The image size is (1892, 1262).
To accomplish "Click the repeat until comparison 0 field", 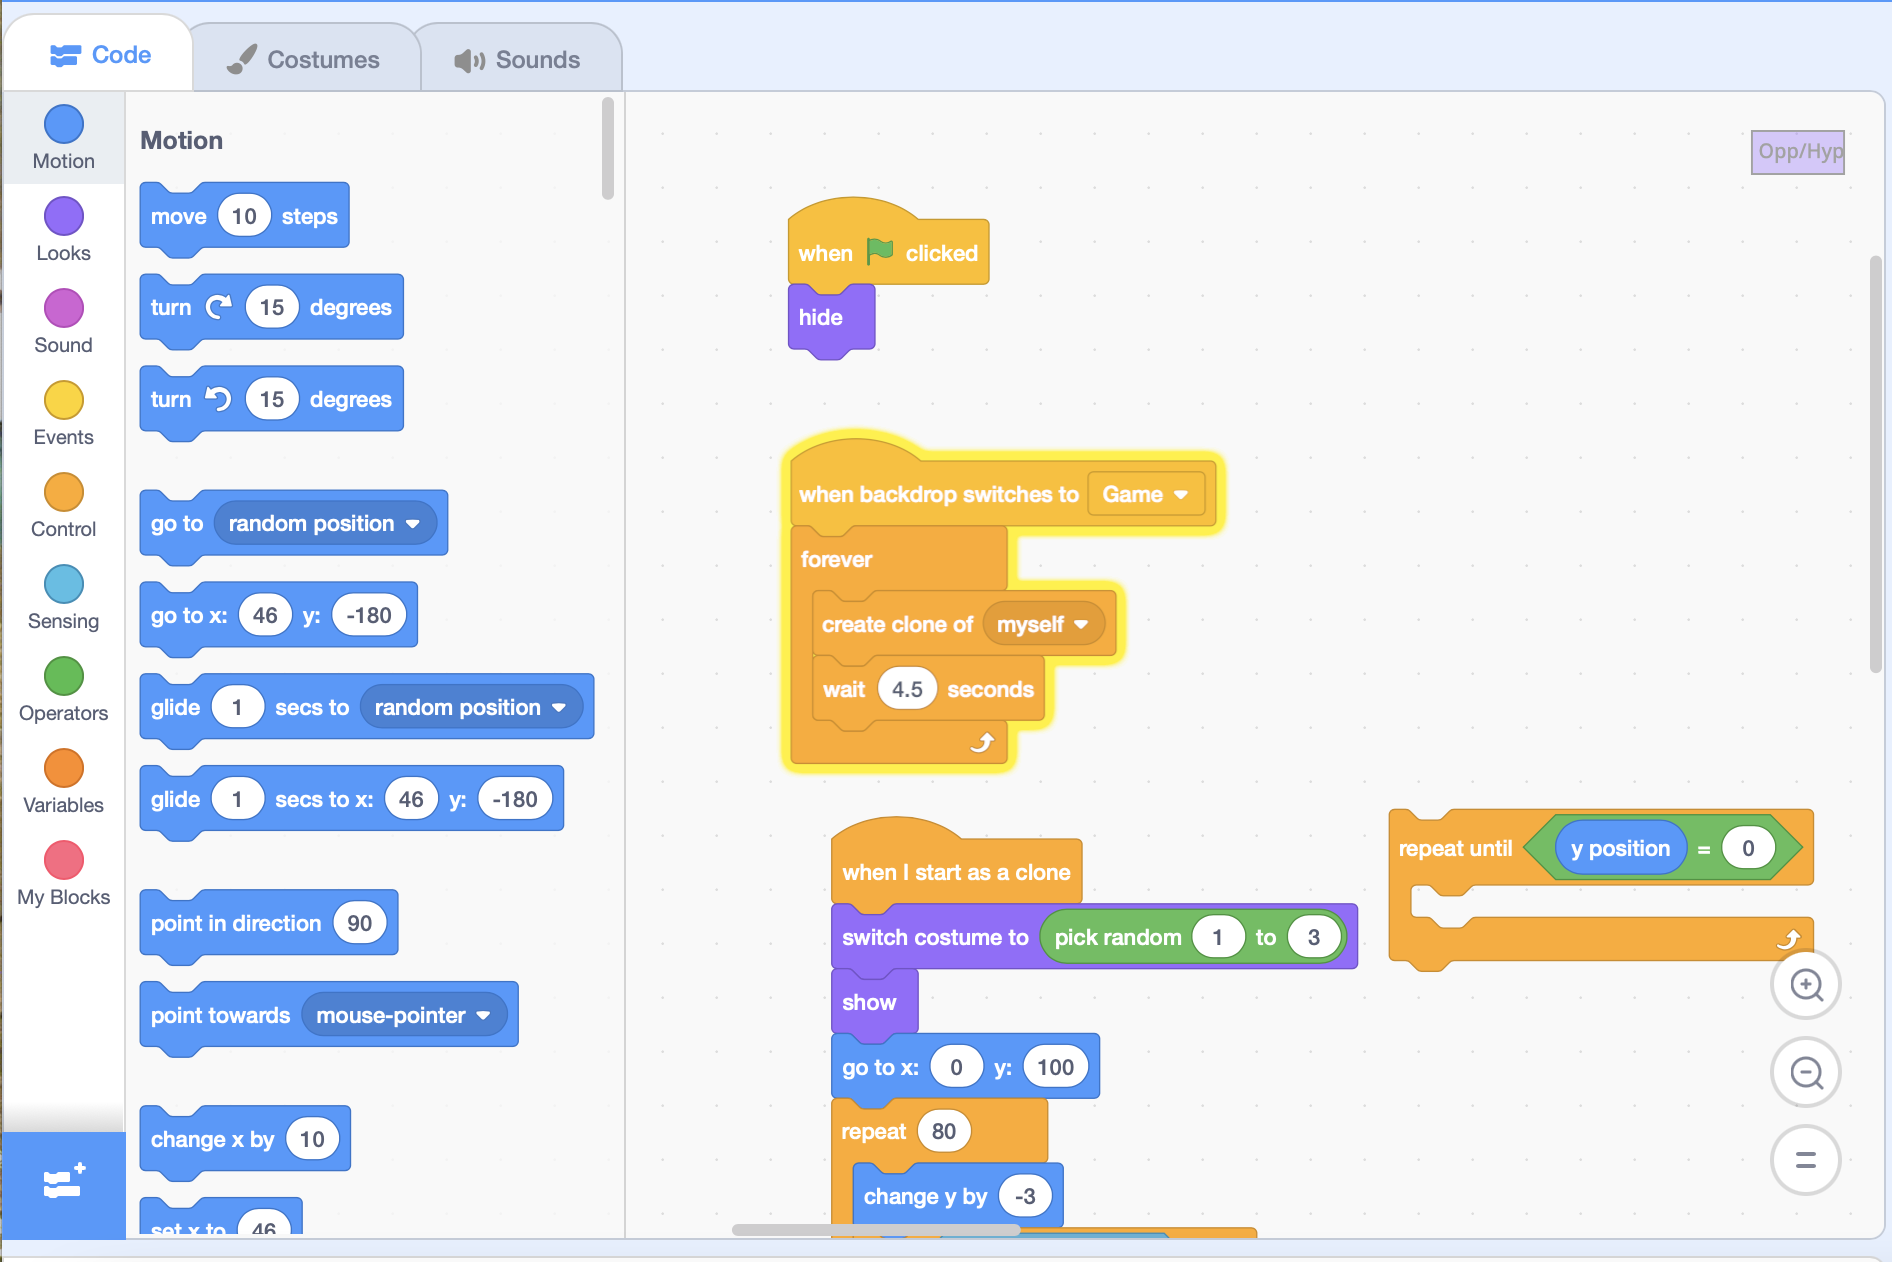I will click(x=1748, y=848).
